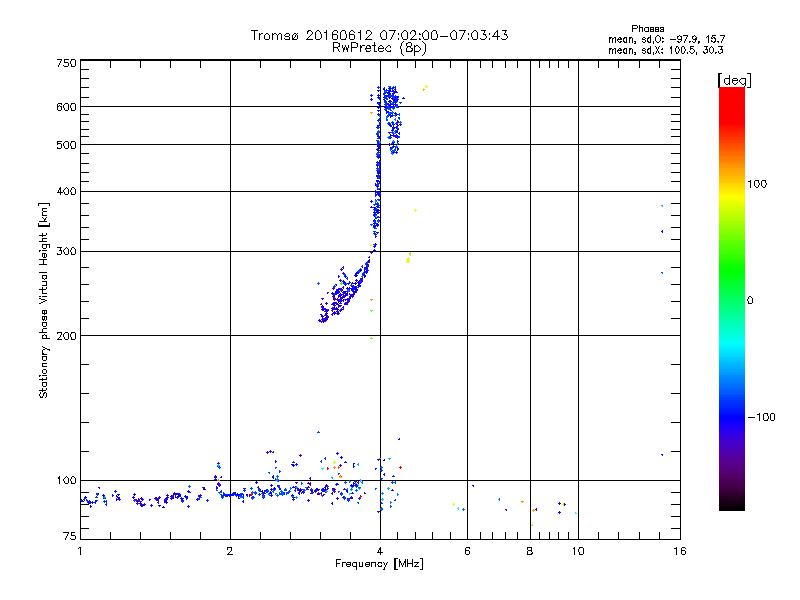
Task: Click the 'Frequency [MHz]' axis title
Action: [x=379, y=564]
